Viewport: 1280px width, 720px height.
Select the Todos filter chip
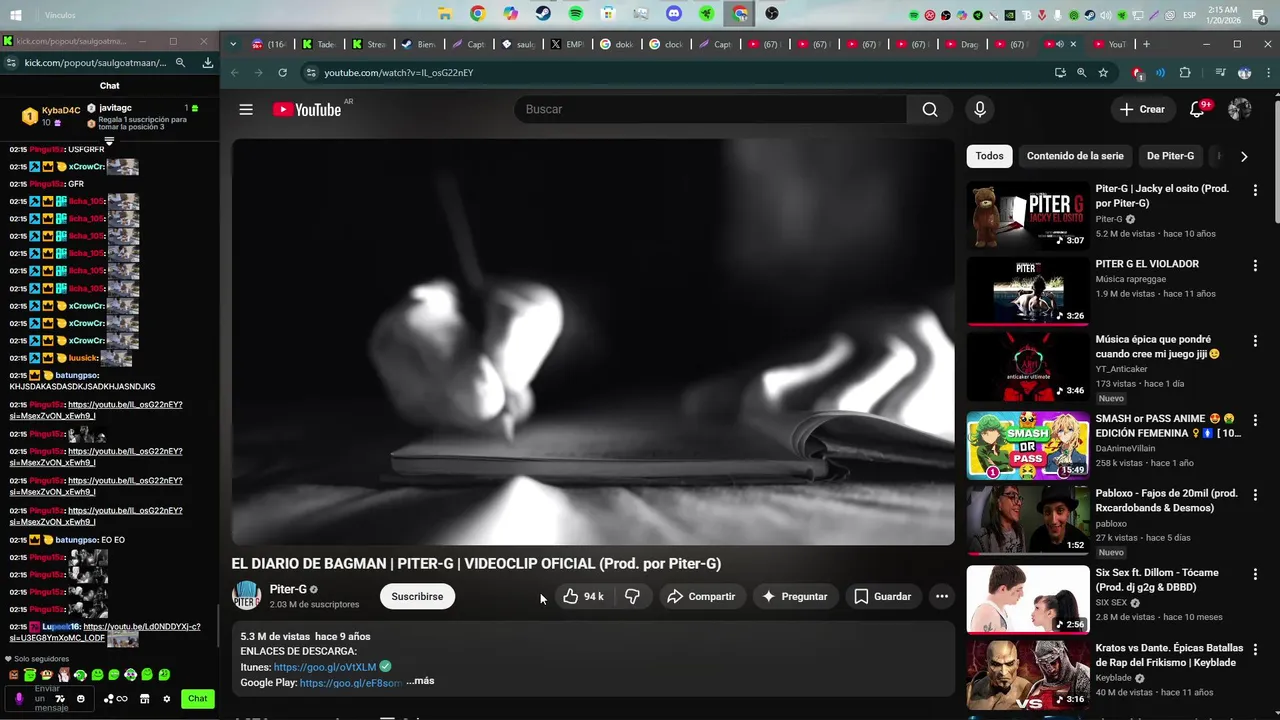[990, 156]
